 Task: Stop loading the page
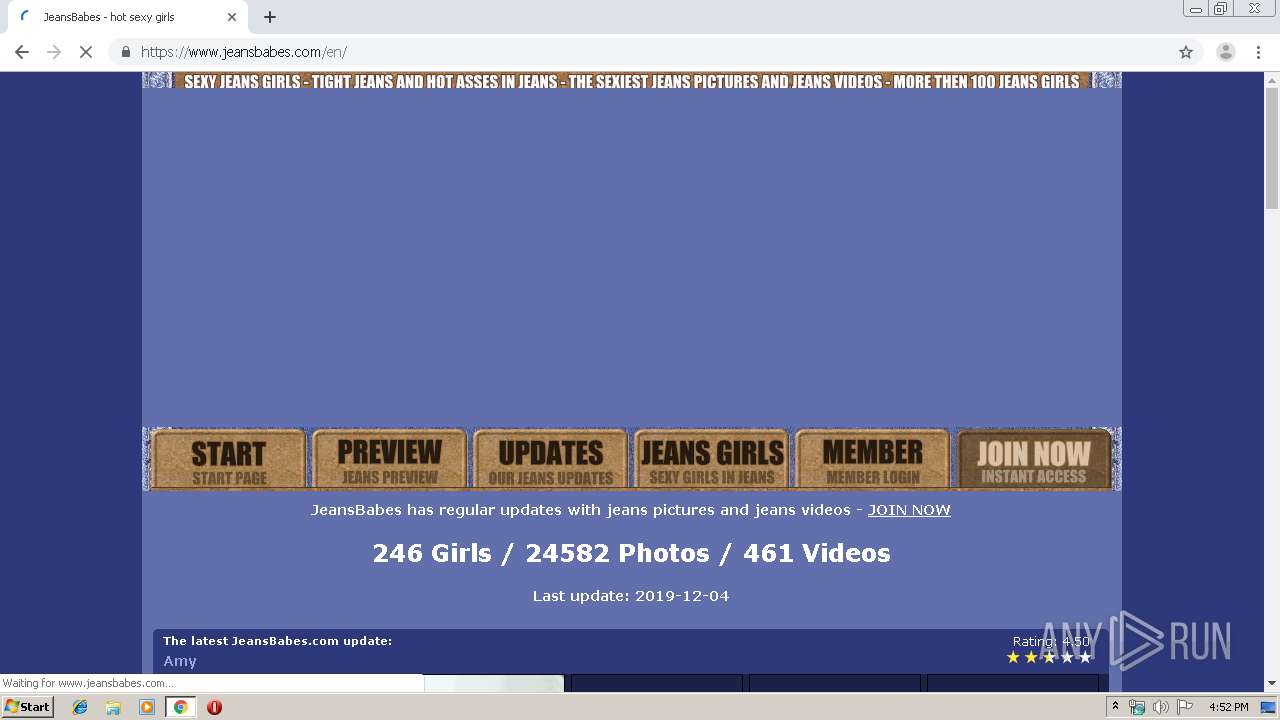86,52
